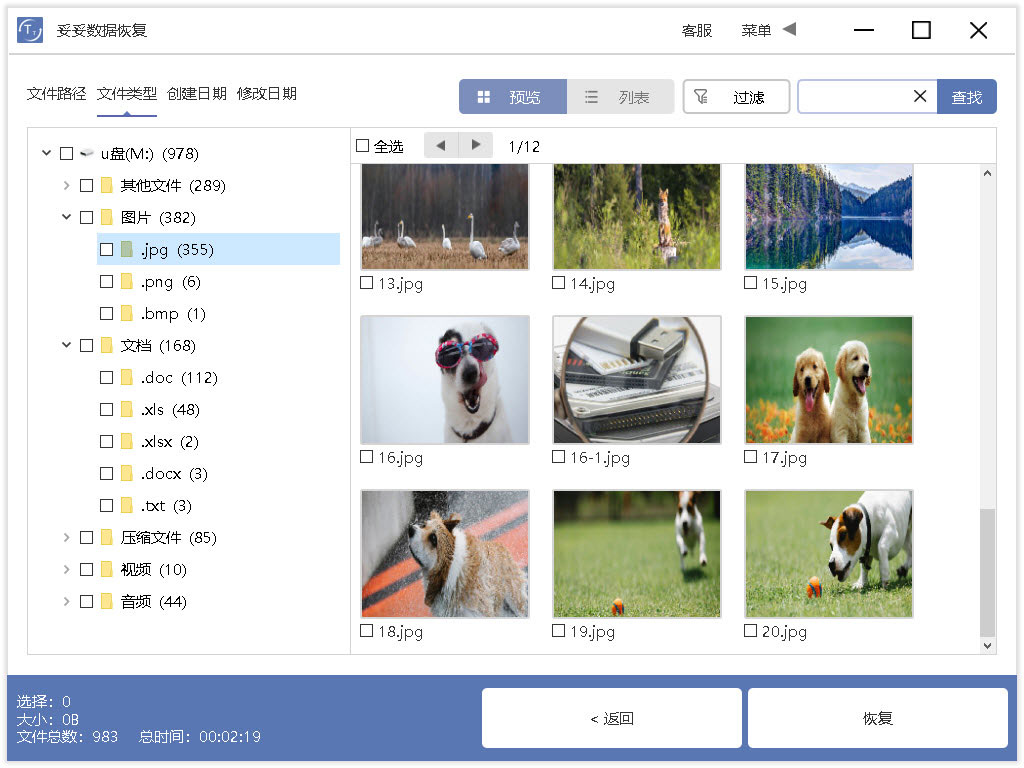Select the checkbox for 17.jpg
This screenshot has height=768, width=1024.
point(750,456)
